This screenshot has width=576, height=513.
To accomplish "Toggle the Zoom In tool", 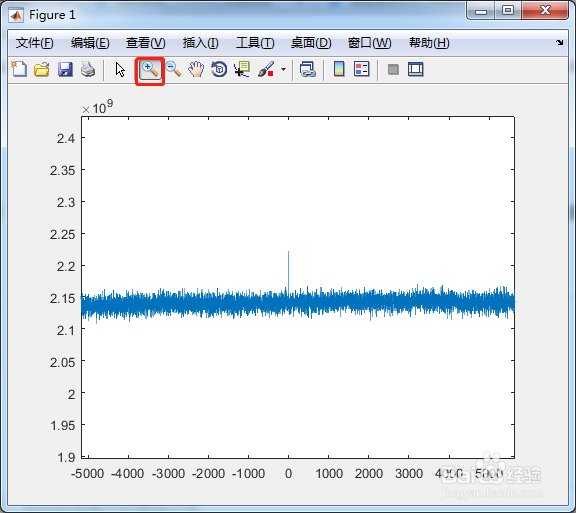I will 150,69.
